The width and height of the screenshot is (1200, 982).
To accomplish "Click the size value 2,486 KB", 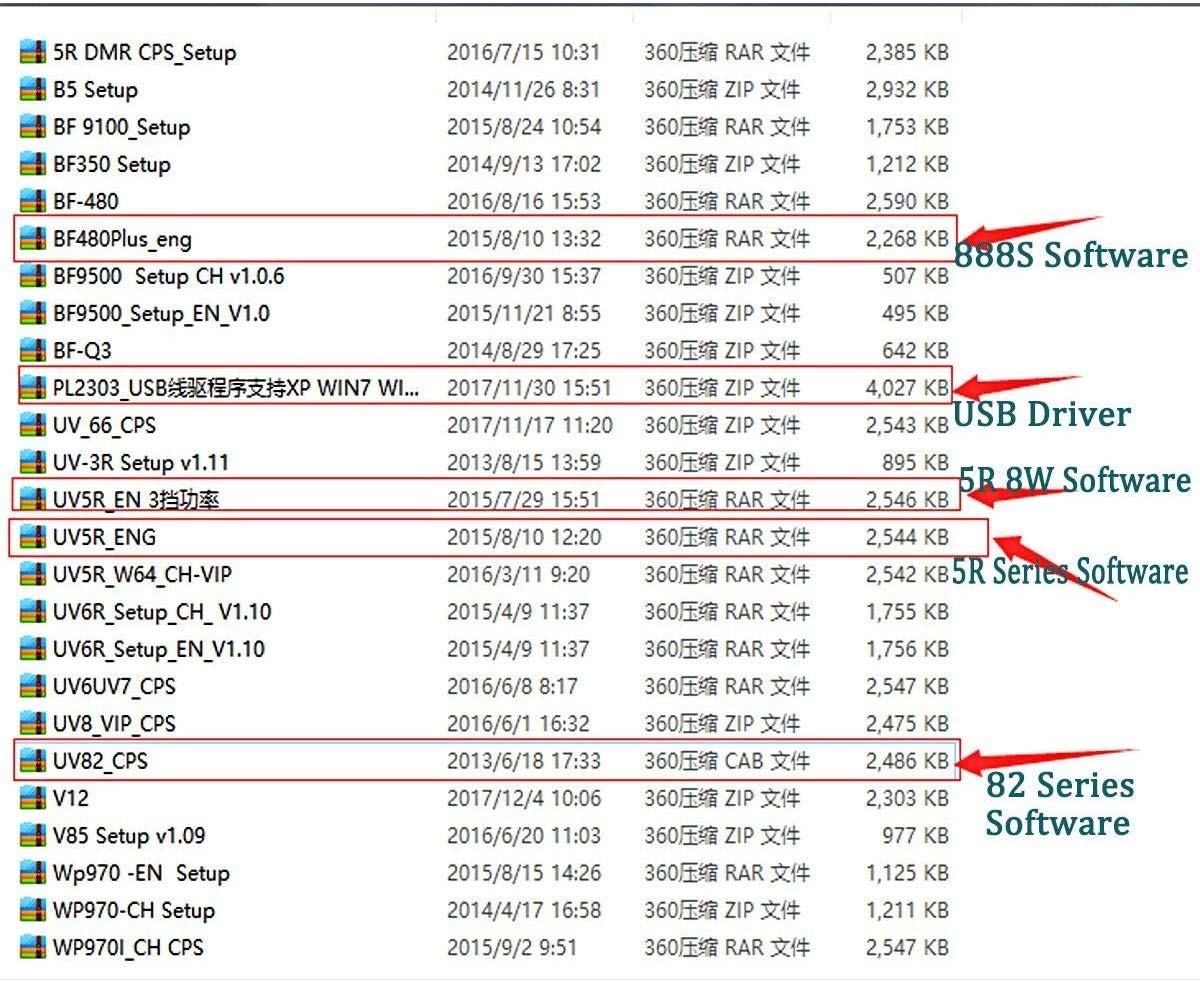I will coord(907,762).
